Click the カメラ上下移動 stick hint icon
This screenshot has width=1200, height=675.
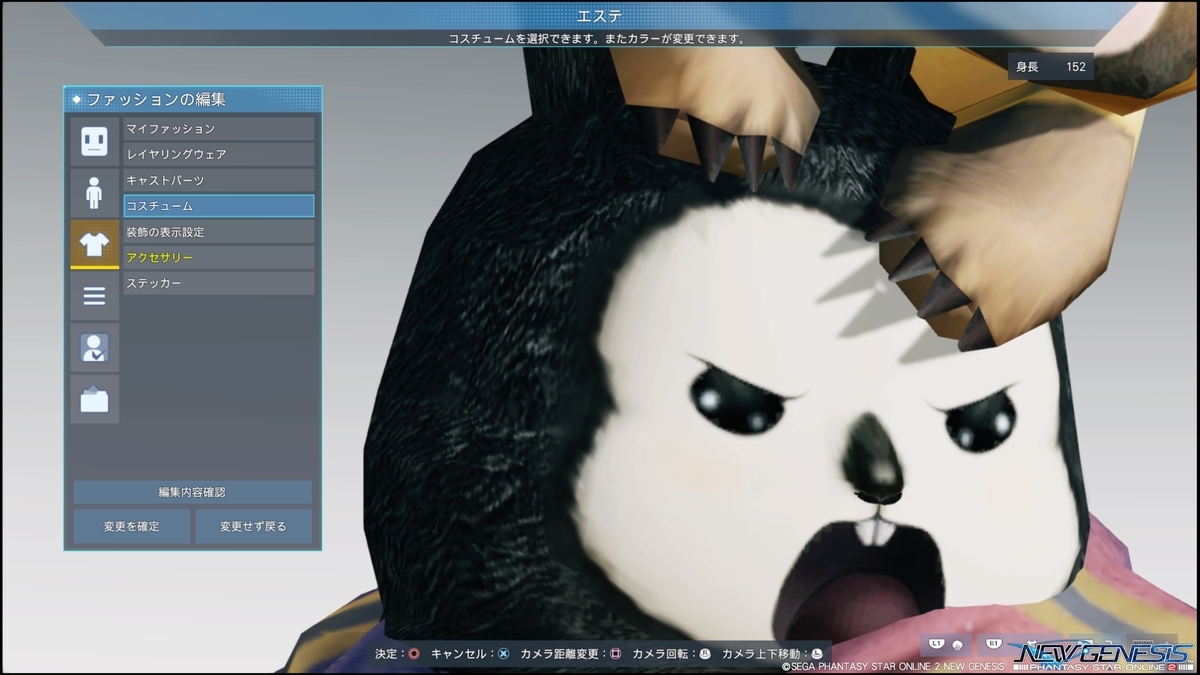(817, 654)
